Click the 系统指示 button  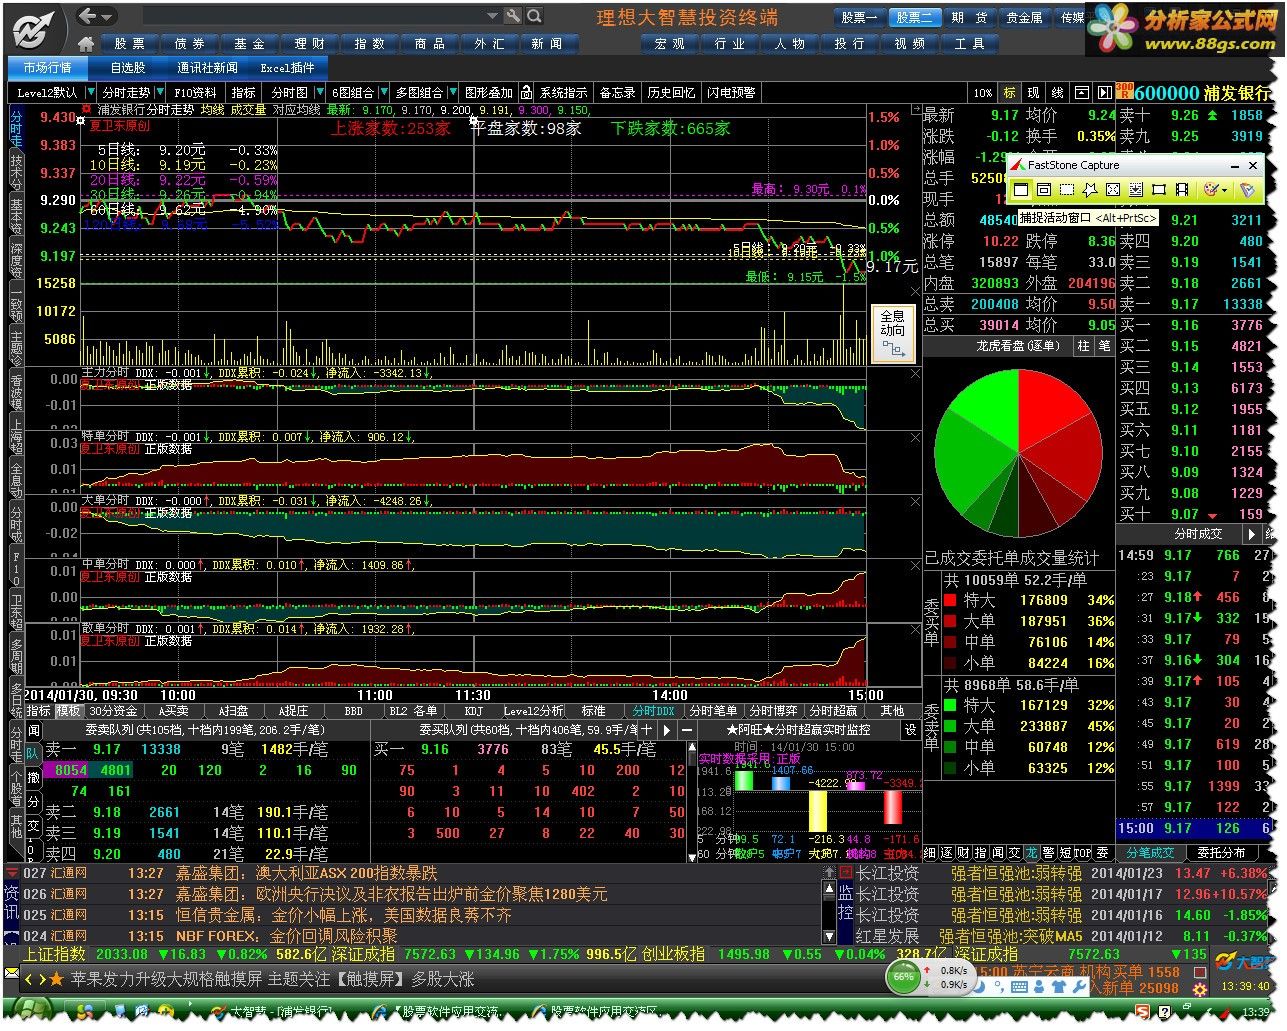pyautogui.click(x=563, y=93)
